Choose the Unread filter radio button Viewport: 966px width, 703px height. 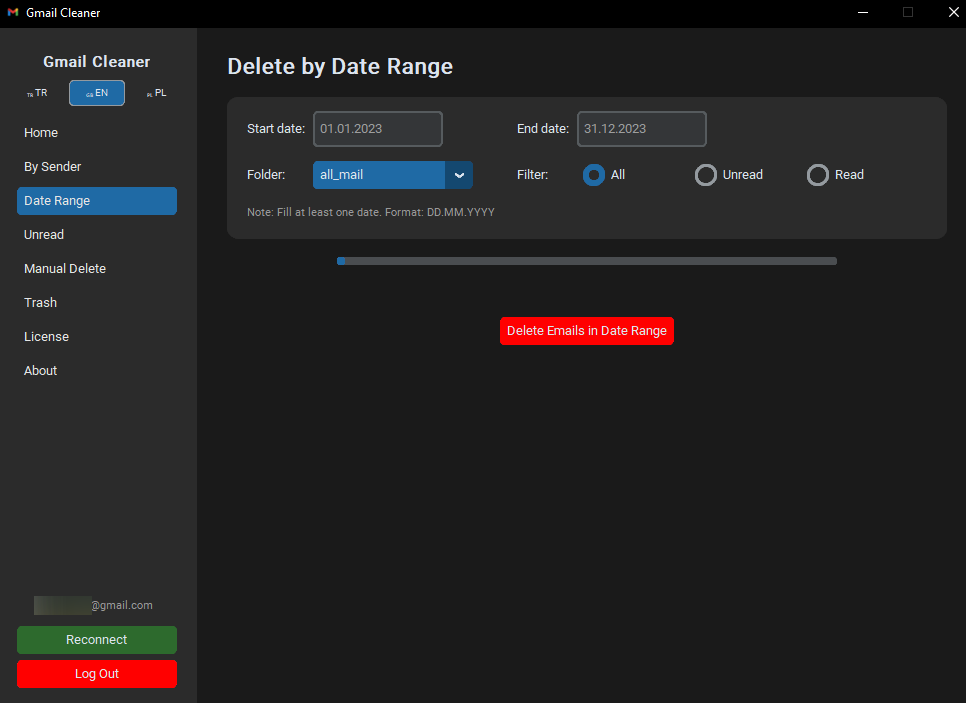click(706, 175)
